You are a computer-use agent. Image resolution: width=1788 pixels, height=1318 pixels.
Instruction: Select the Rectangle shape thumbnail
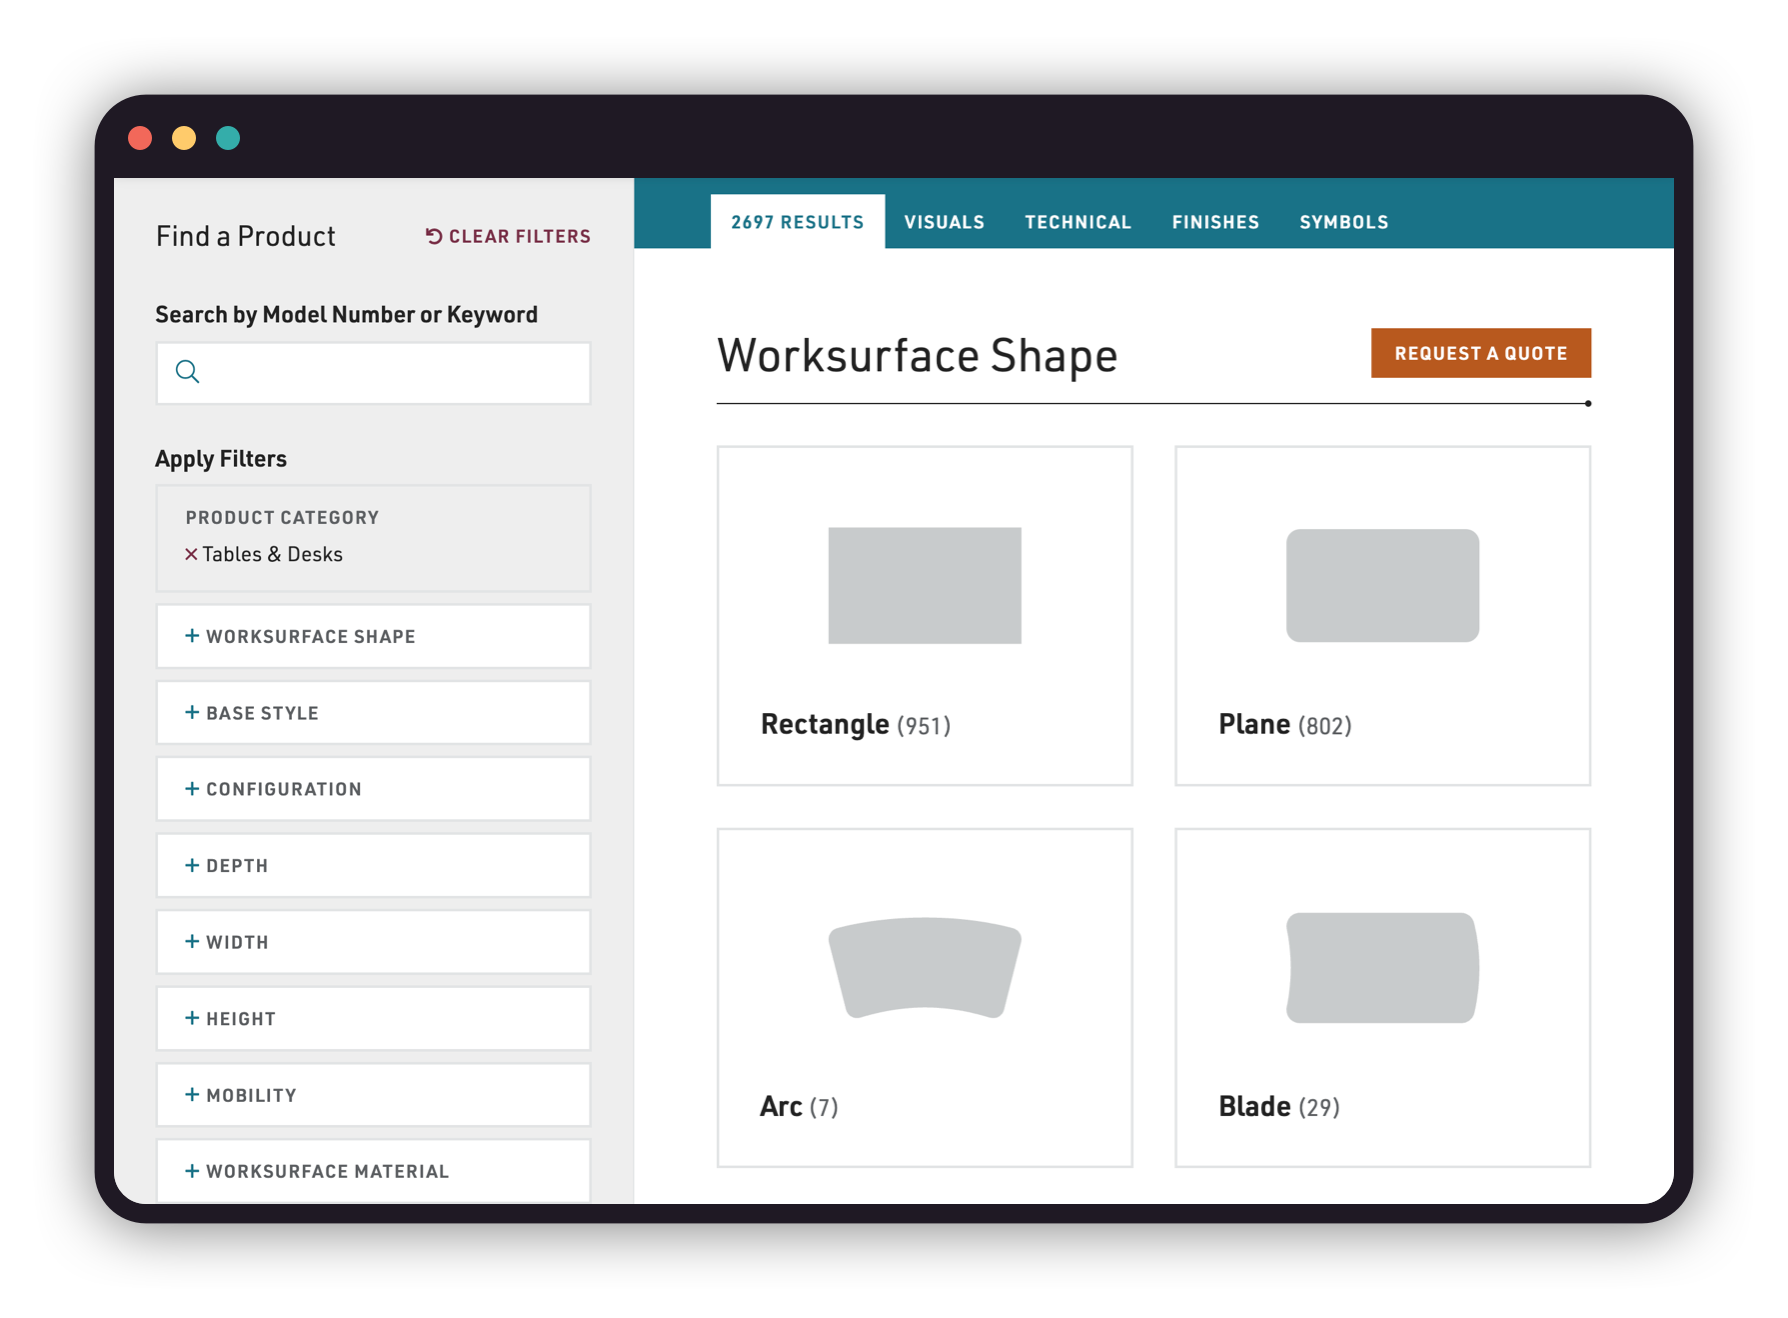tap(924, 586)
